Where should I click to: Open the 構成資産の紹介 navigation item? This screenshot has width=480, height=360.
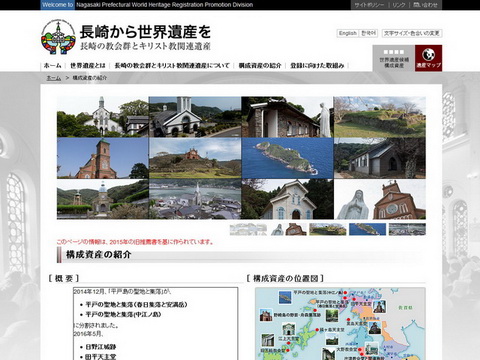coord(260,66)
